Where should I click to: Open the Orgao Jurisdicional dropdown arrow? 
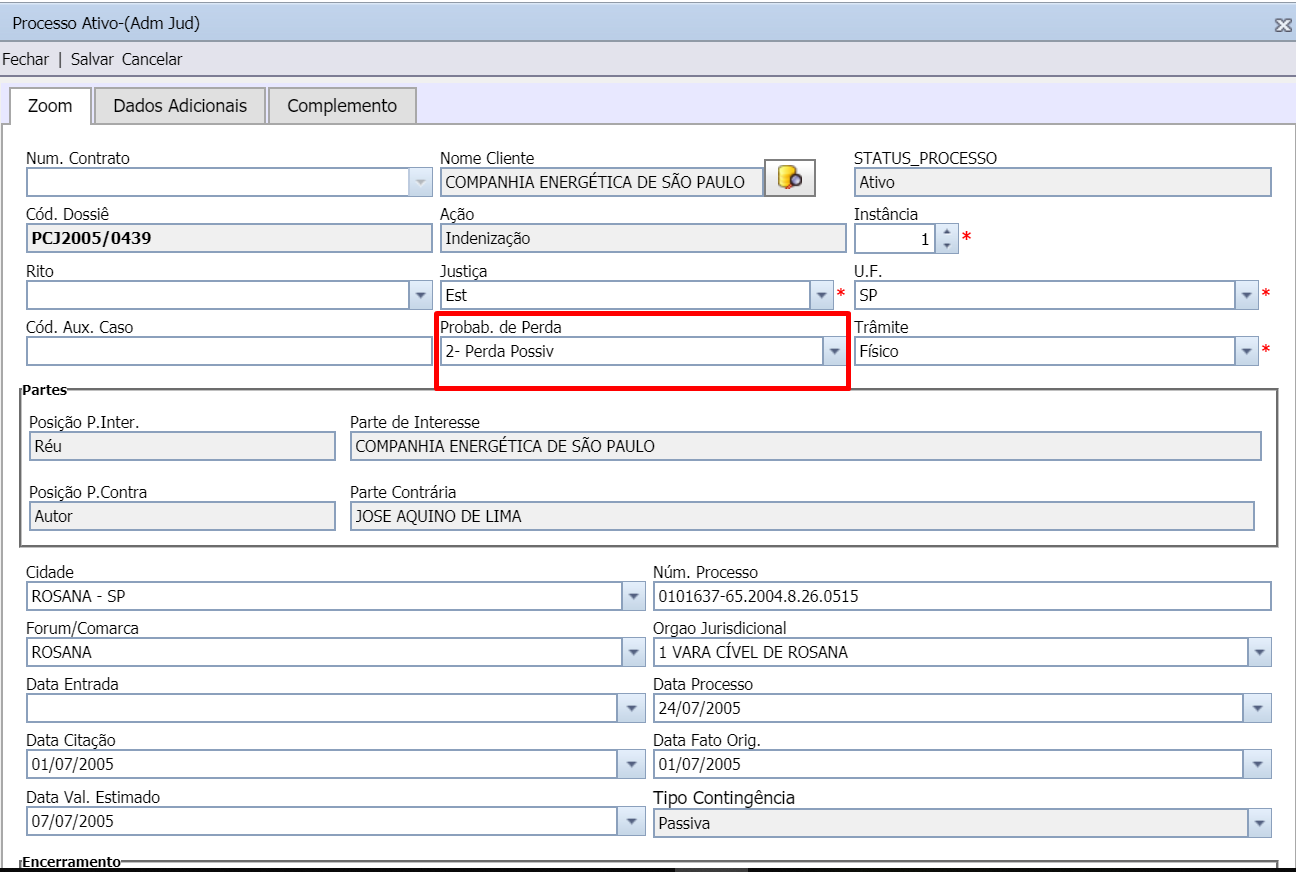point(1260,652)
